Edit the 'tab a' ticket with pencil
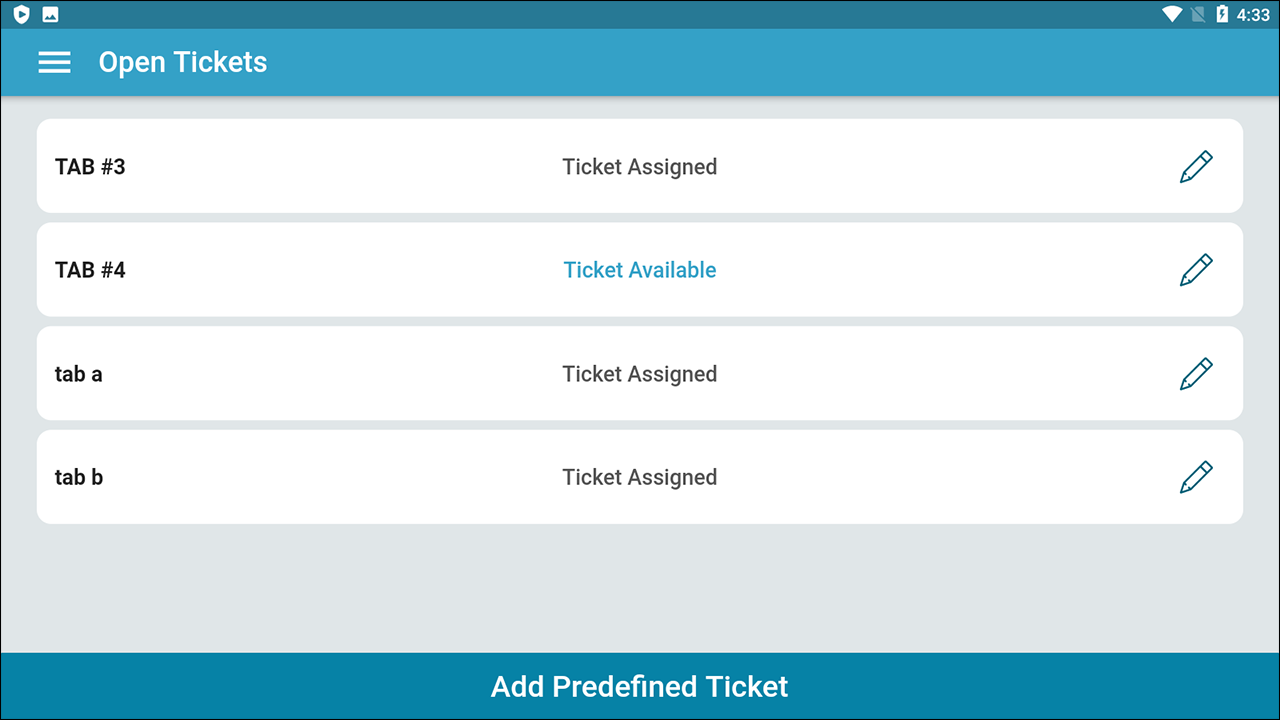Viewport: 1280px width, 720px height. click(1196, 374)
